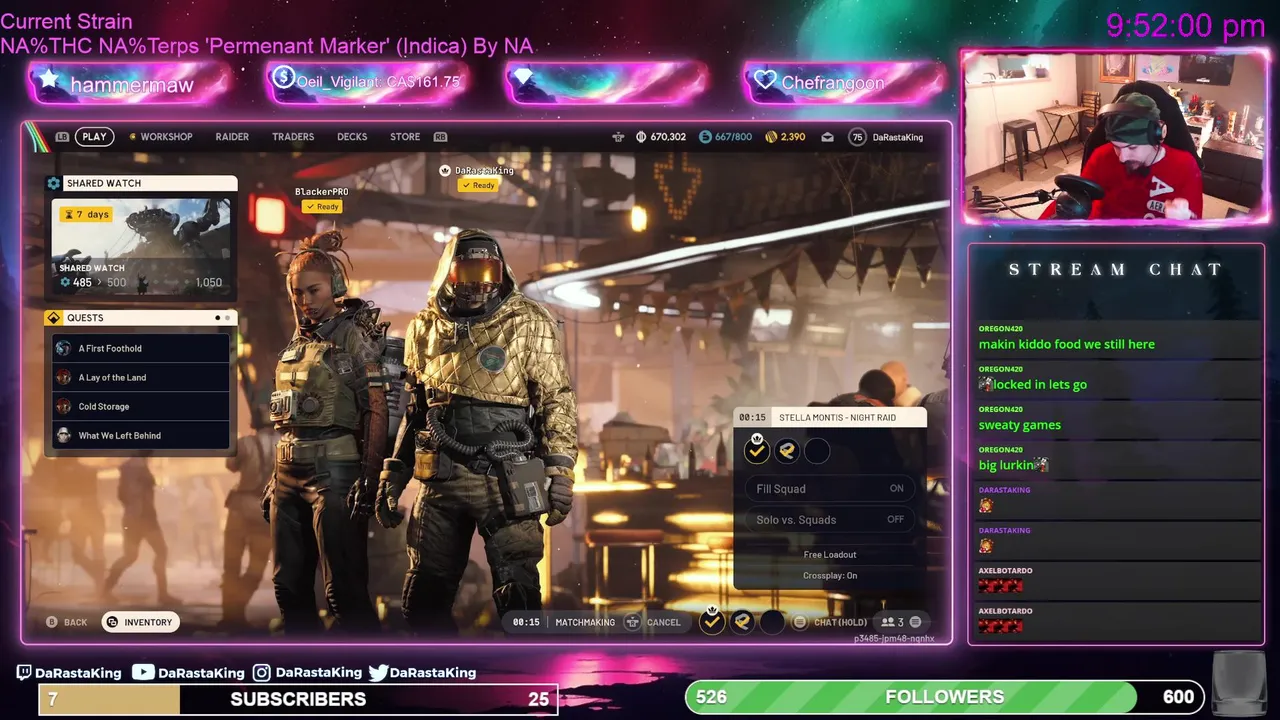The width and height of the screenshot is (1280, 720).
Task: Click Crossplay: On setting
Action: pyautogui.click(x=830, y=576)
